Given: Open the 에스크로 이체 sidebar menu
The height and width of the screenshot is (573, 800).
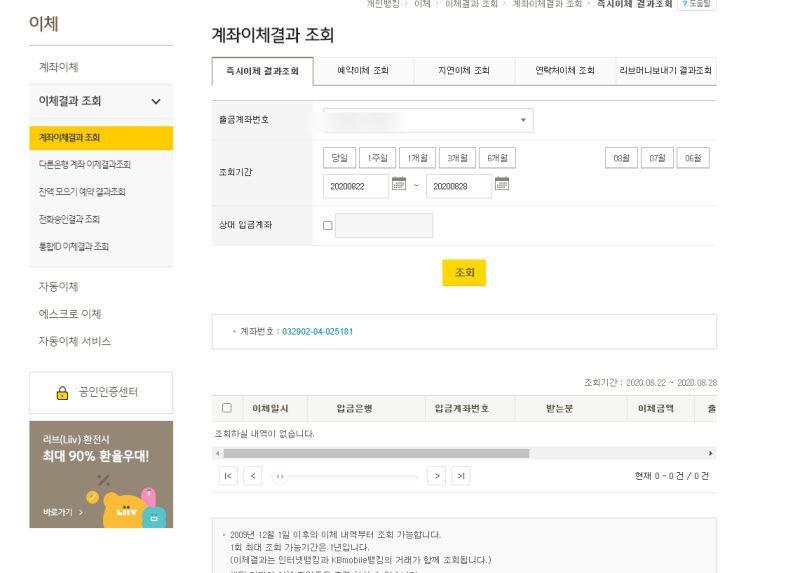Looking at the screenshot, I should pyautogui.click(x=70, y=314).
